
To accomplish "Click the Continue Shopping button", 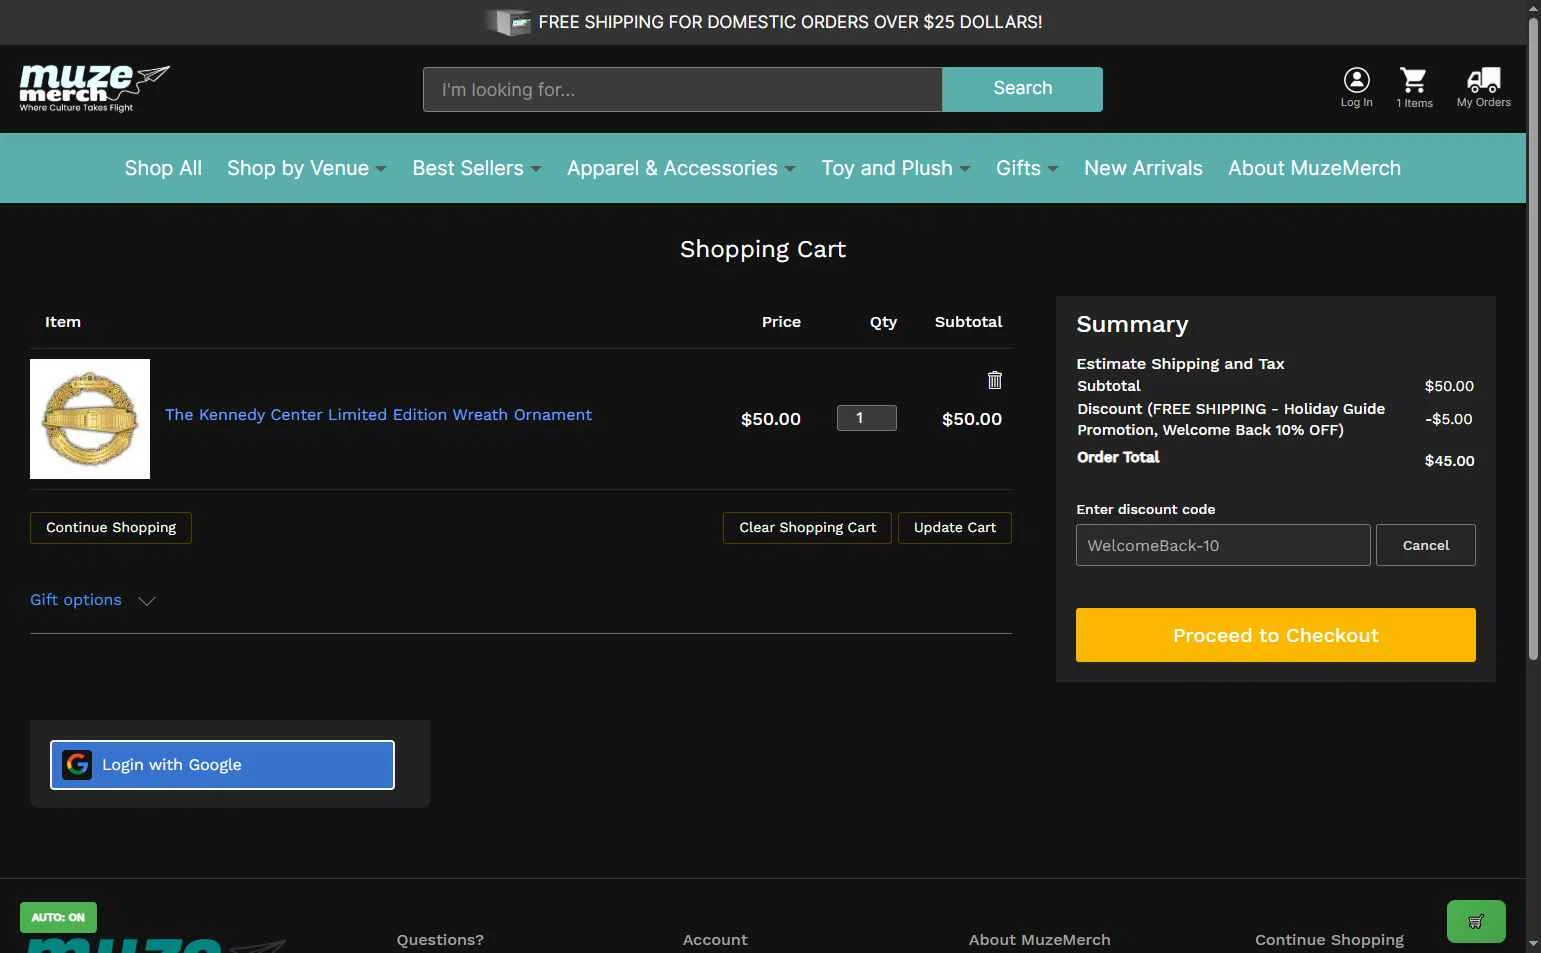I will pos(111,528).
